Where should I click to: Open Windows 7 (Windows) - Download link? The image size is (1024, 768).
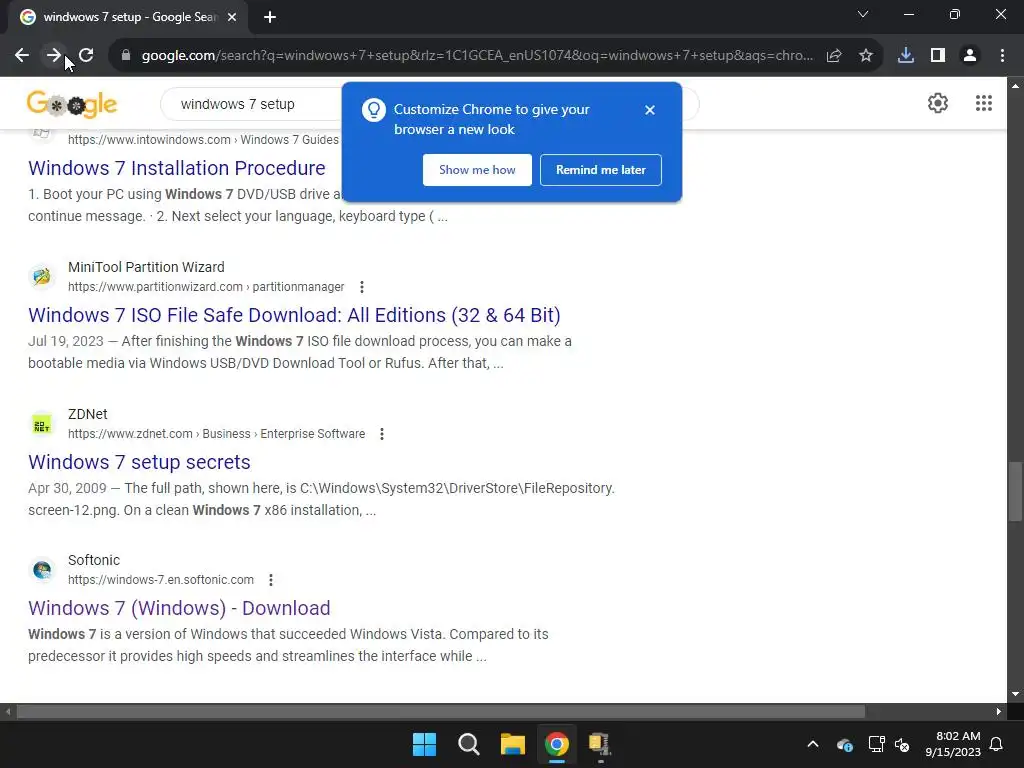click(179, 608)
